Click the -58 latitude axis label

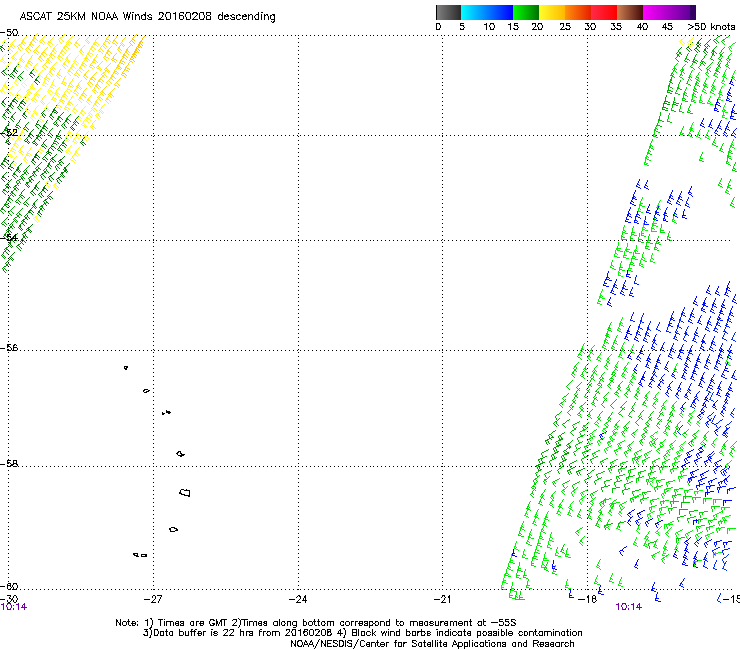coord(9,464)
